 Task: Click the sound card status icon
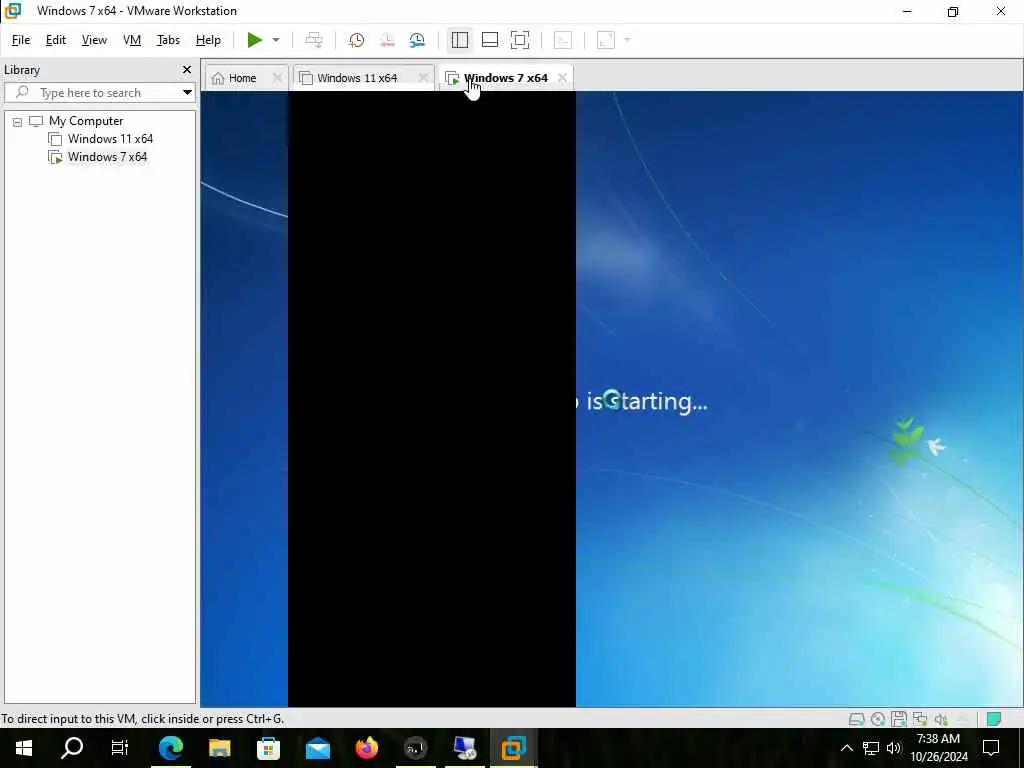click(x=941, y=720)
